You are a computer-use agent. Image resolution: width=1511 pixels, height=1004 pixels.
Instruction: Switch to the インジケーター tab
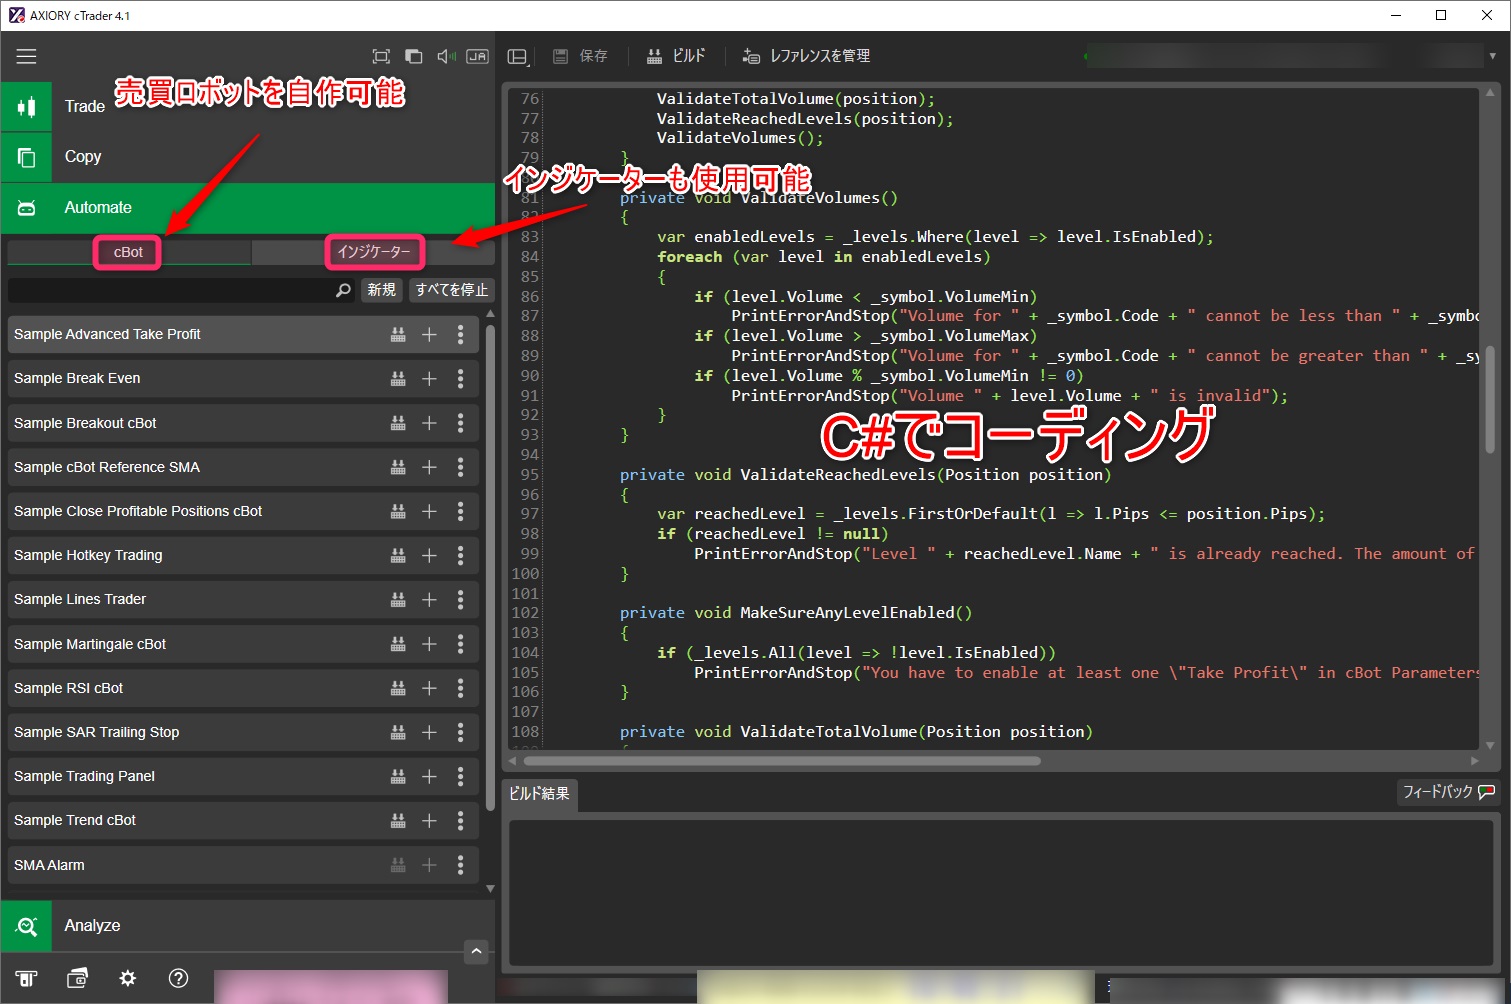coord(374,252)
